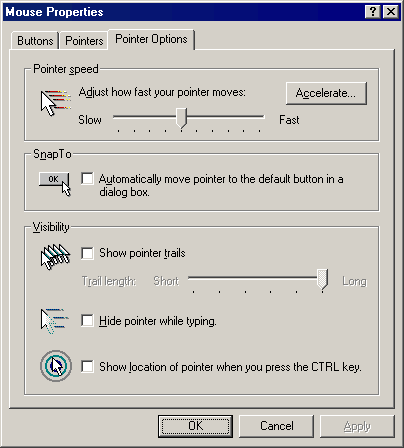The height and width of the screenshot is (448, 404).
Task: Click the pointer trails icon
Action: (x=55, y=257)
